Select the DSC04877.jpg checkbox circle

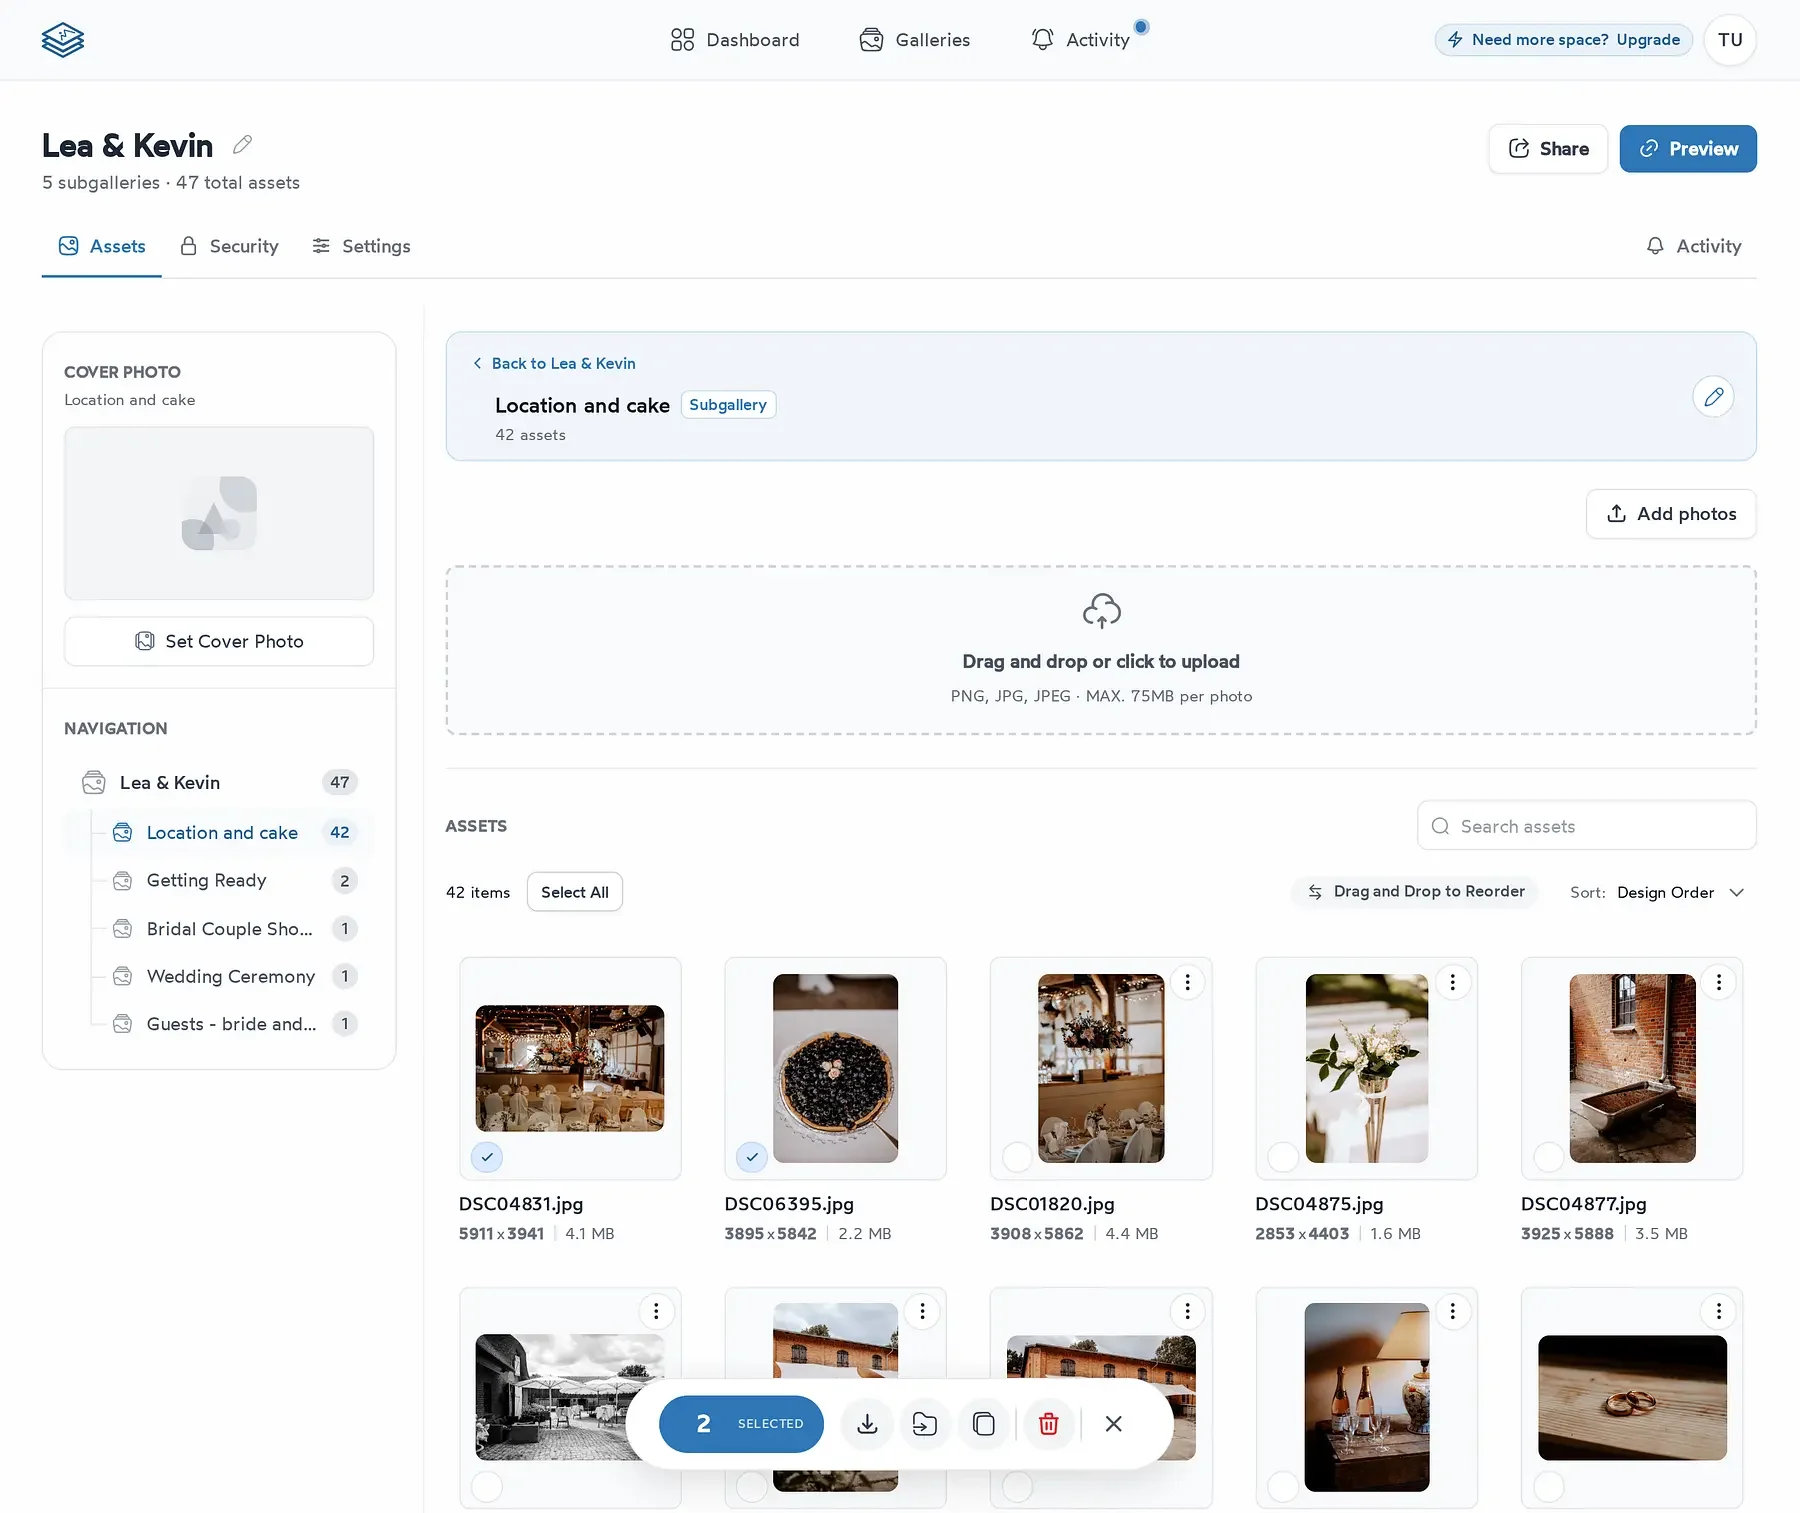[x=1549, y=1157]
